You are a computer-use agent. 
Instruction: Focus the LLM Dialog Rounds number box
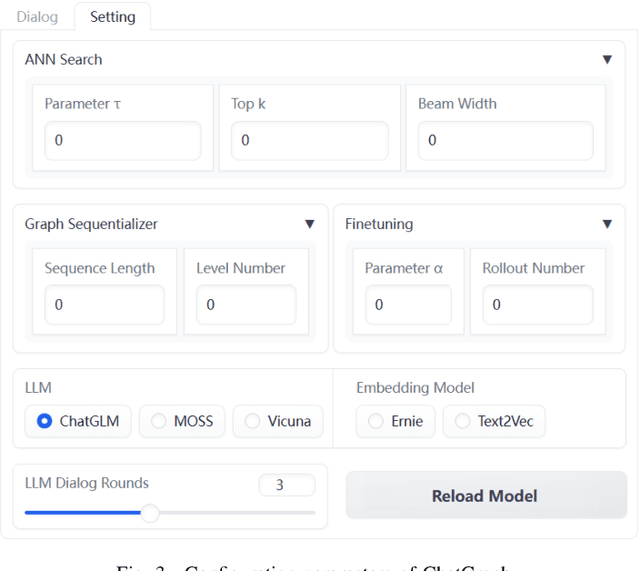286,485
